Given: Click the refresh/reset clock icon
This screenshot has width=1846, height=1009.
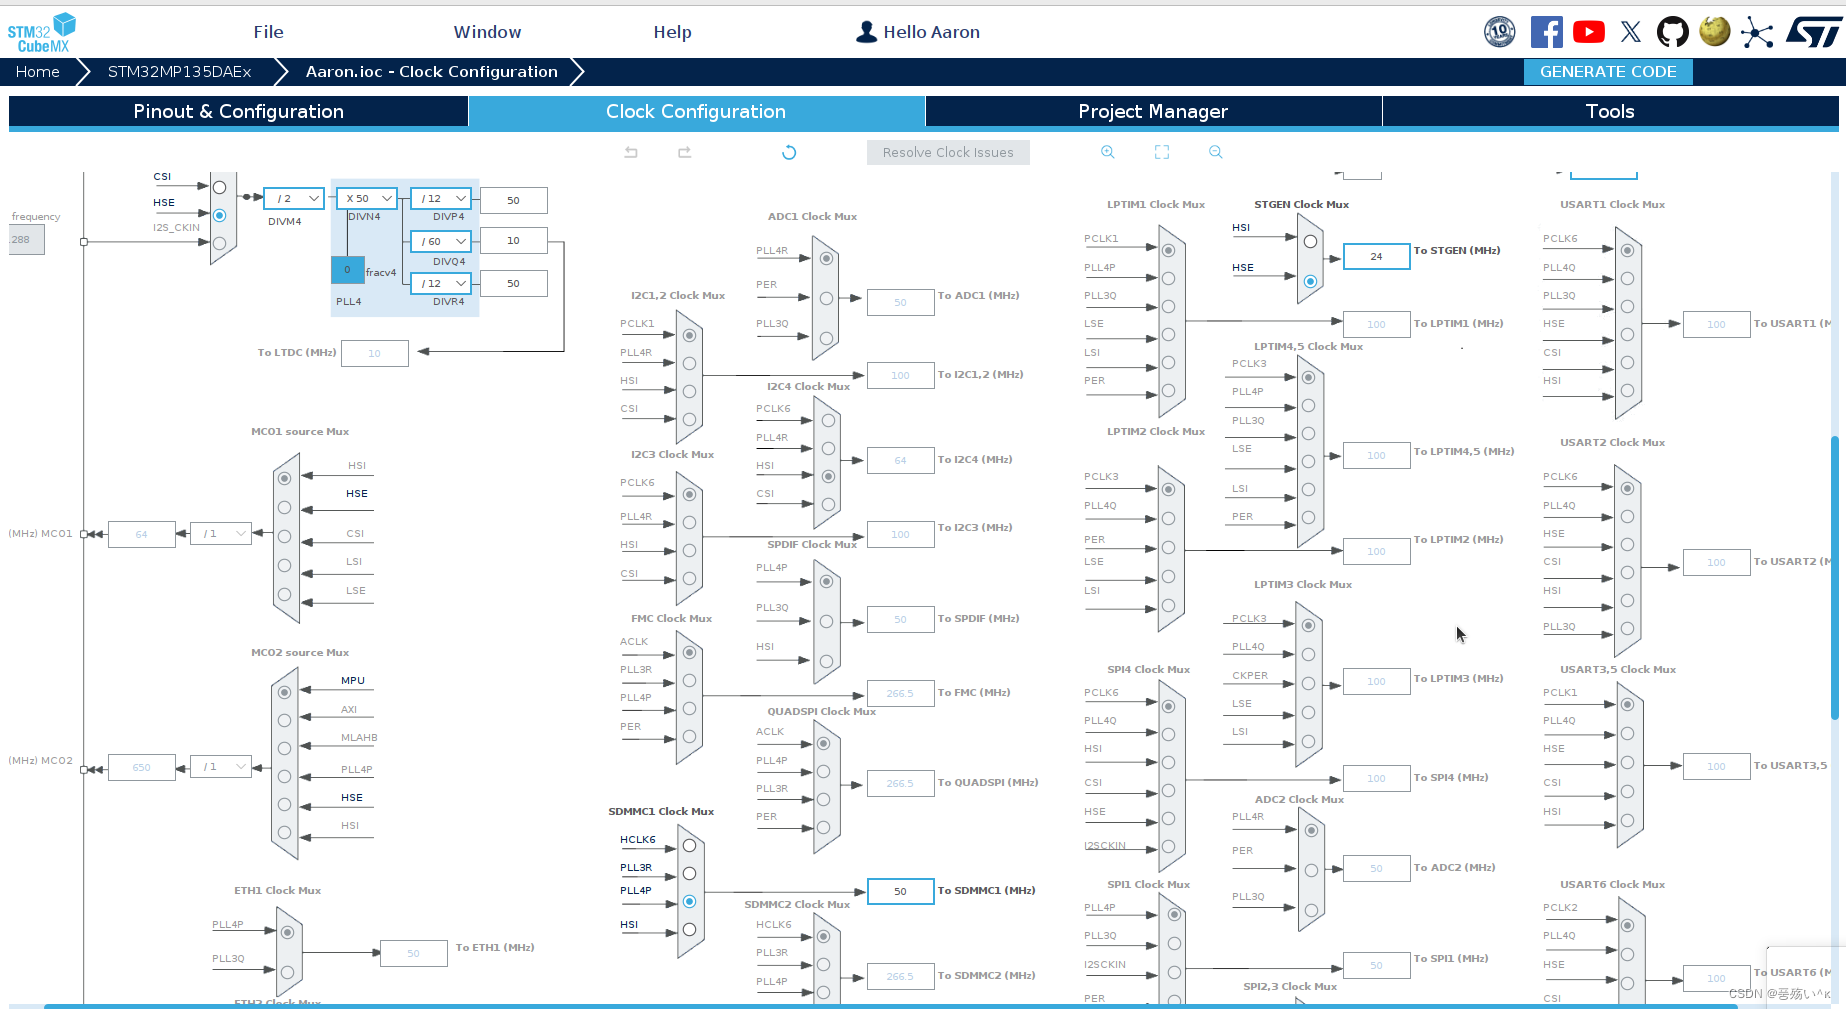Looking at the screenshot, I should (789, 152).
